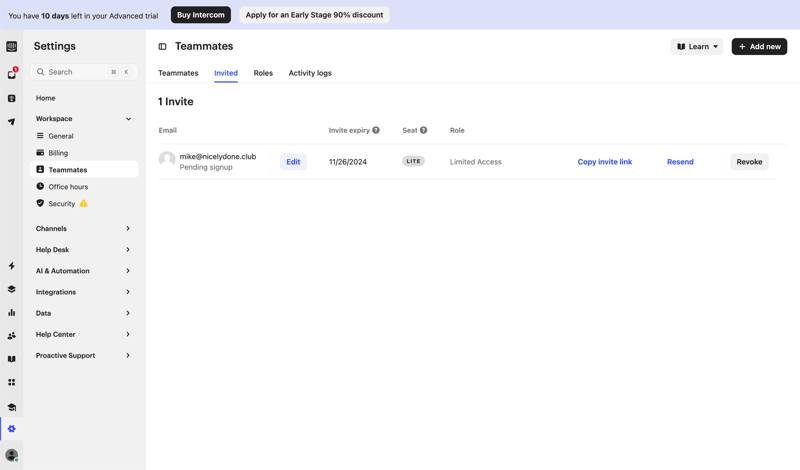800x470 pixels.
Task: Open the App Store grid icon
Action: point(12,382)
